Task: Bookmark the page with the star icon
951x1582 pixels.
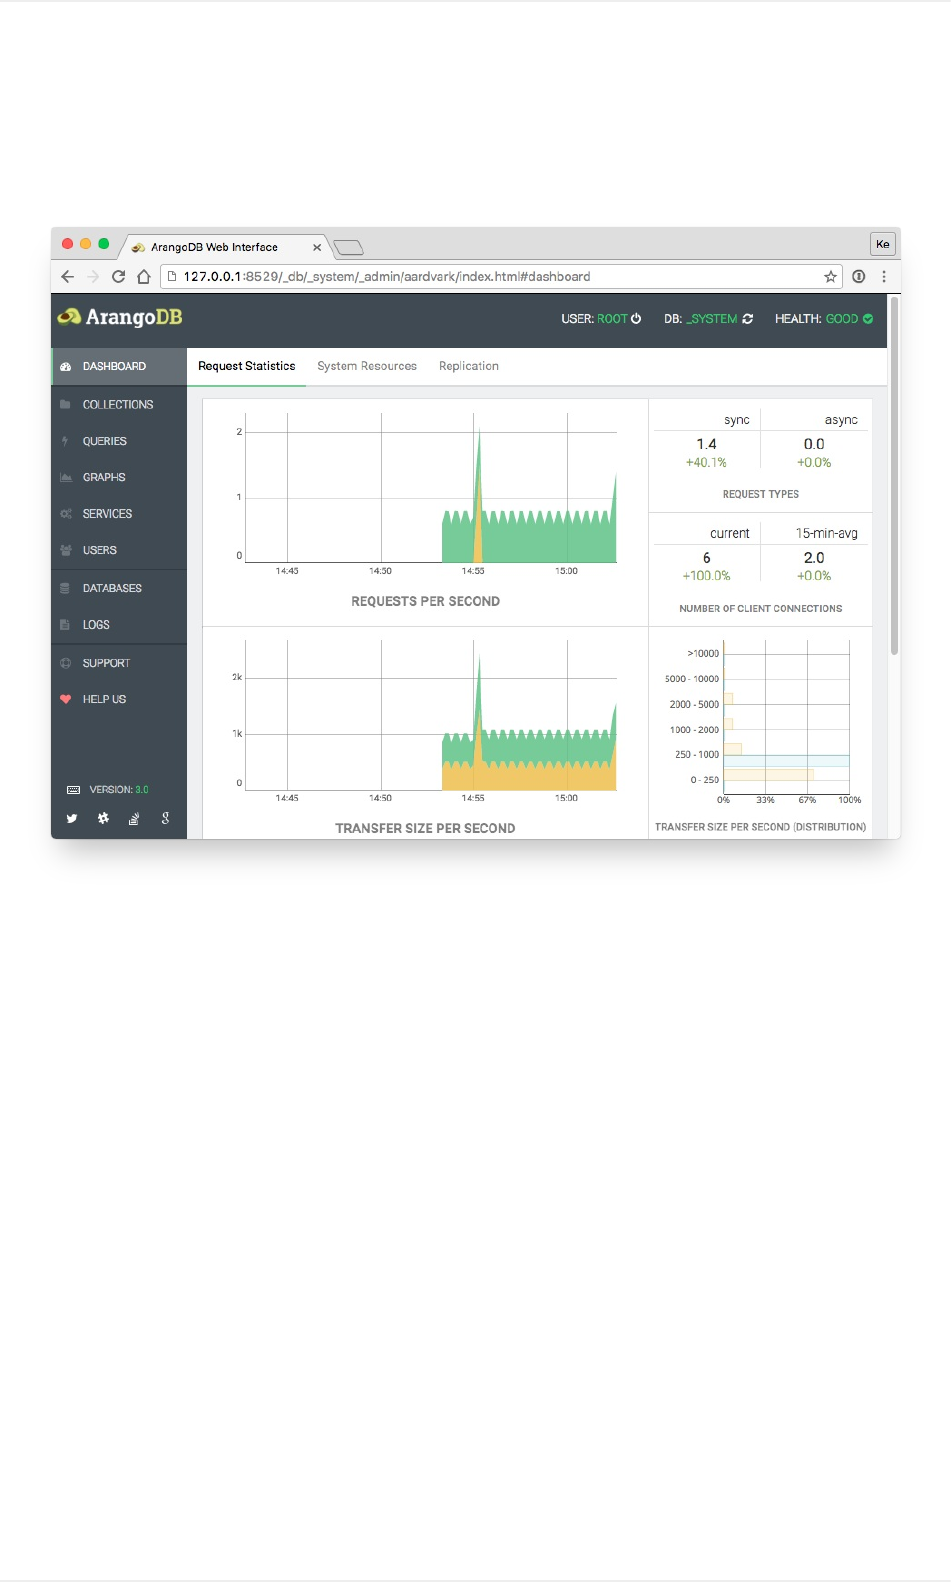Action: [x=830, y=277]
